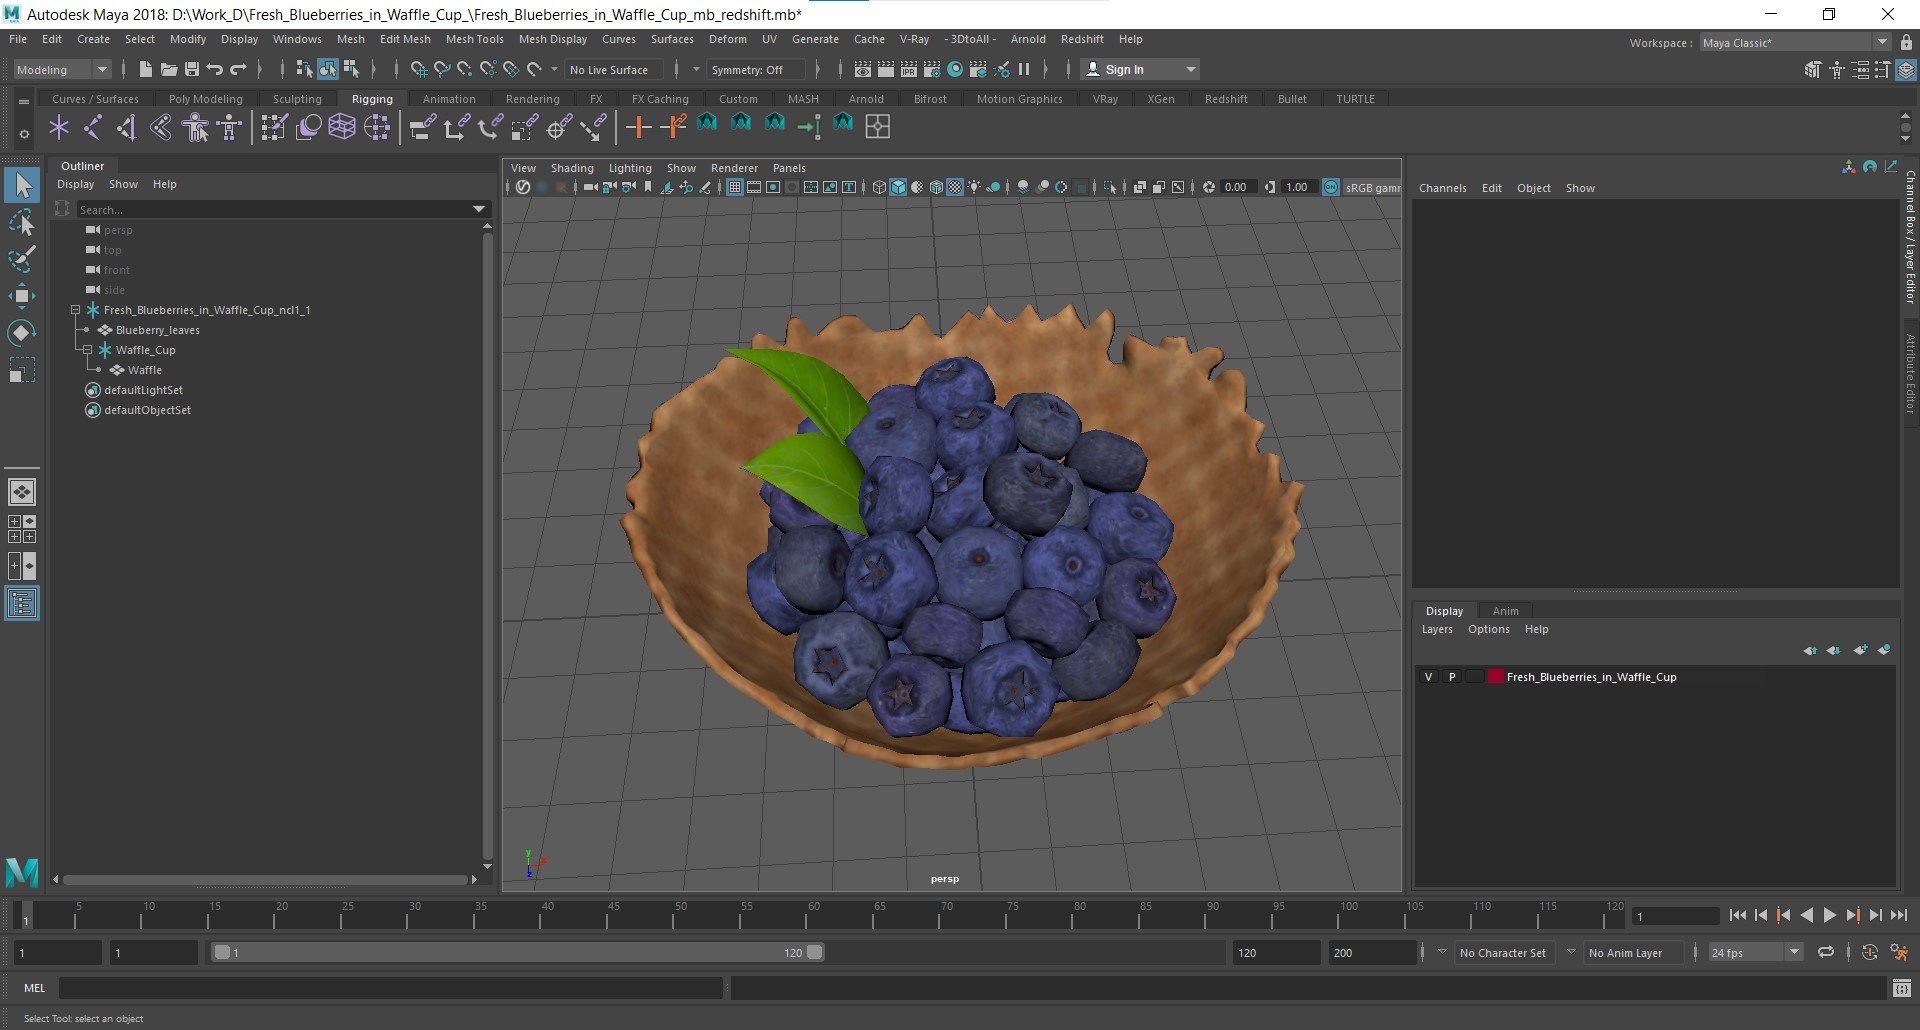1920x1030 pixels.
Task: Toggle V visibility of Fresh_Blueberries_in_Waffle_Cup layer
Action: [x=1429, y=677]
